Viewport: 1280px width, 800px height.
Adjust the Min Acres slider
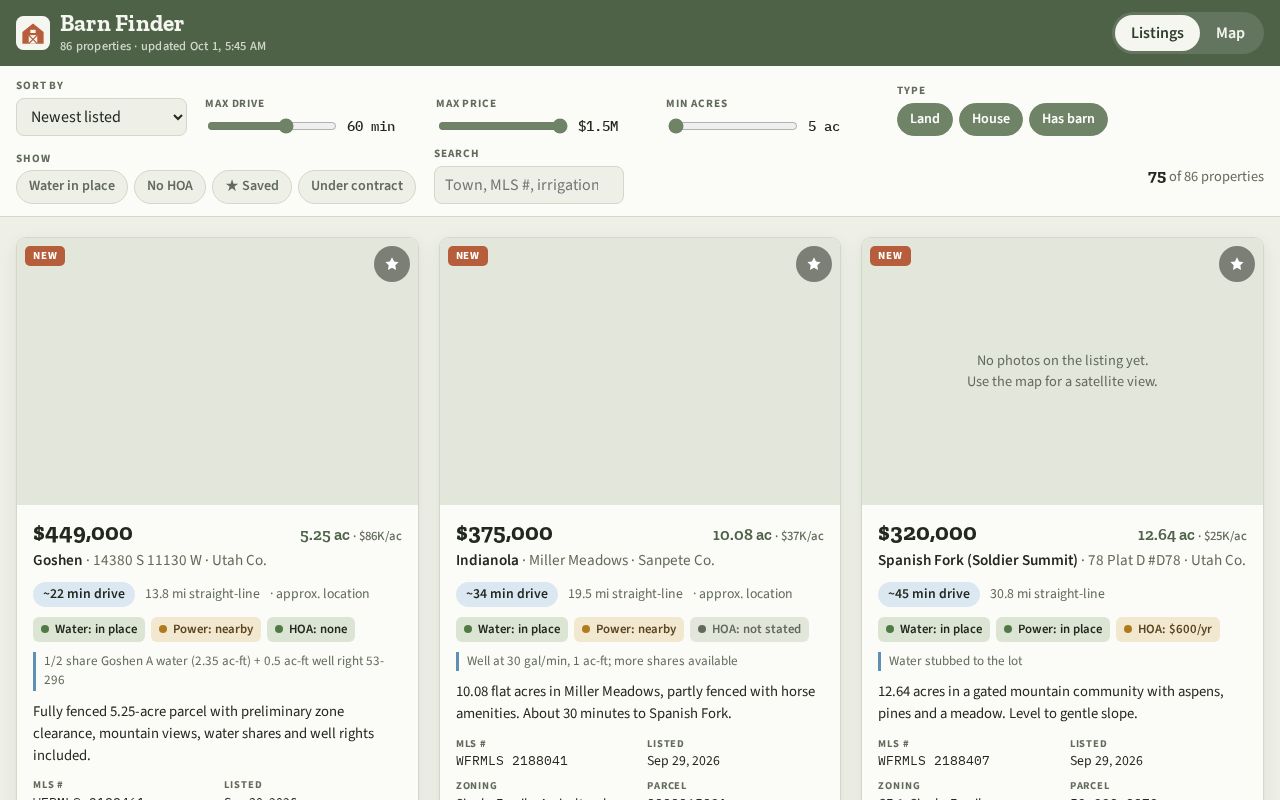point(733,126)
